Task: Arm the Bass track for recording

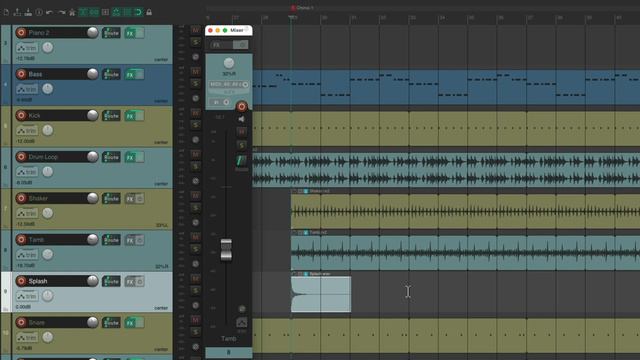Action: (21, 74)
